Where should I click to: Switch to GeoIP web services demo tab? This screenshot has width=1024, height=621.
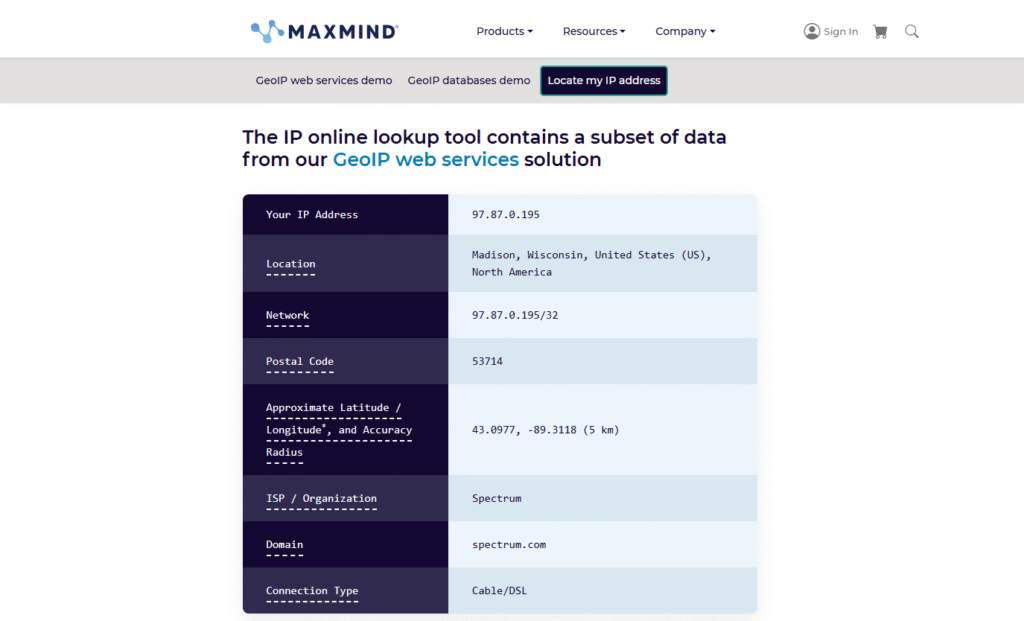click(x=324, y=80)
